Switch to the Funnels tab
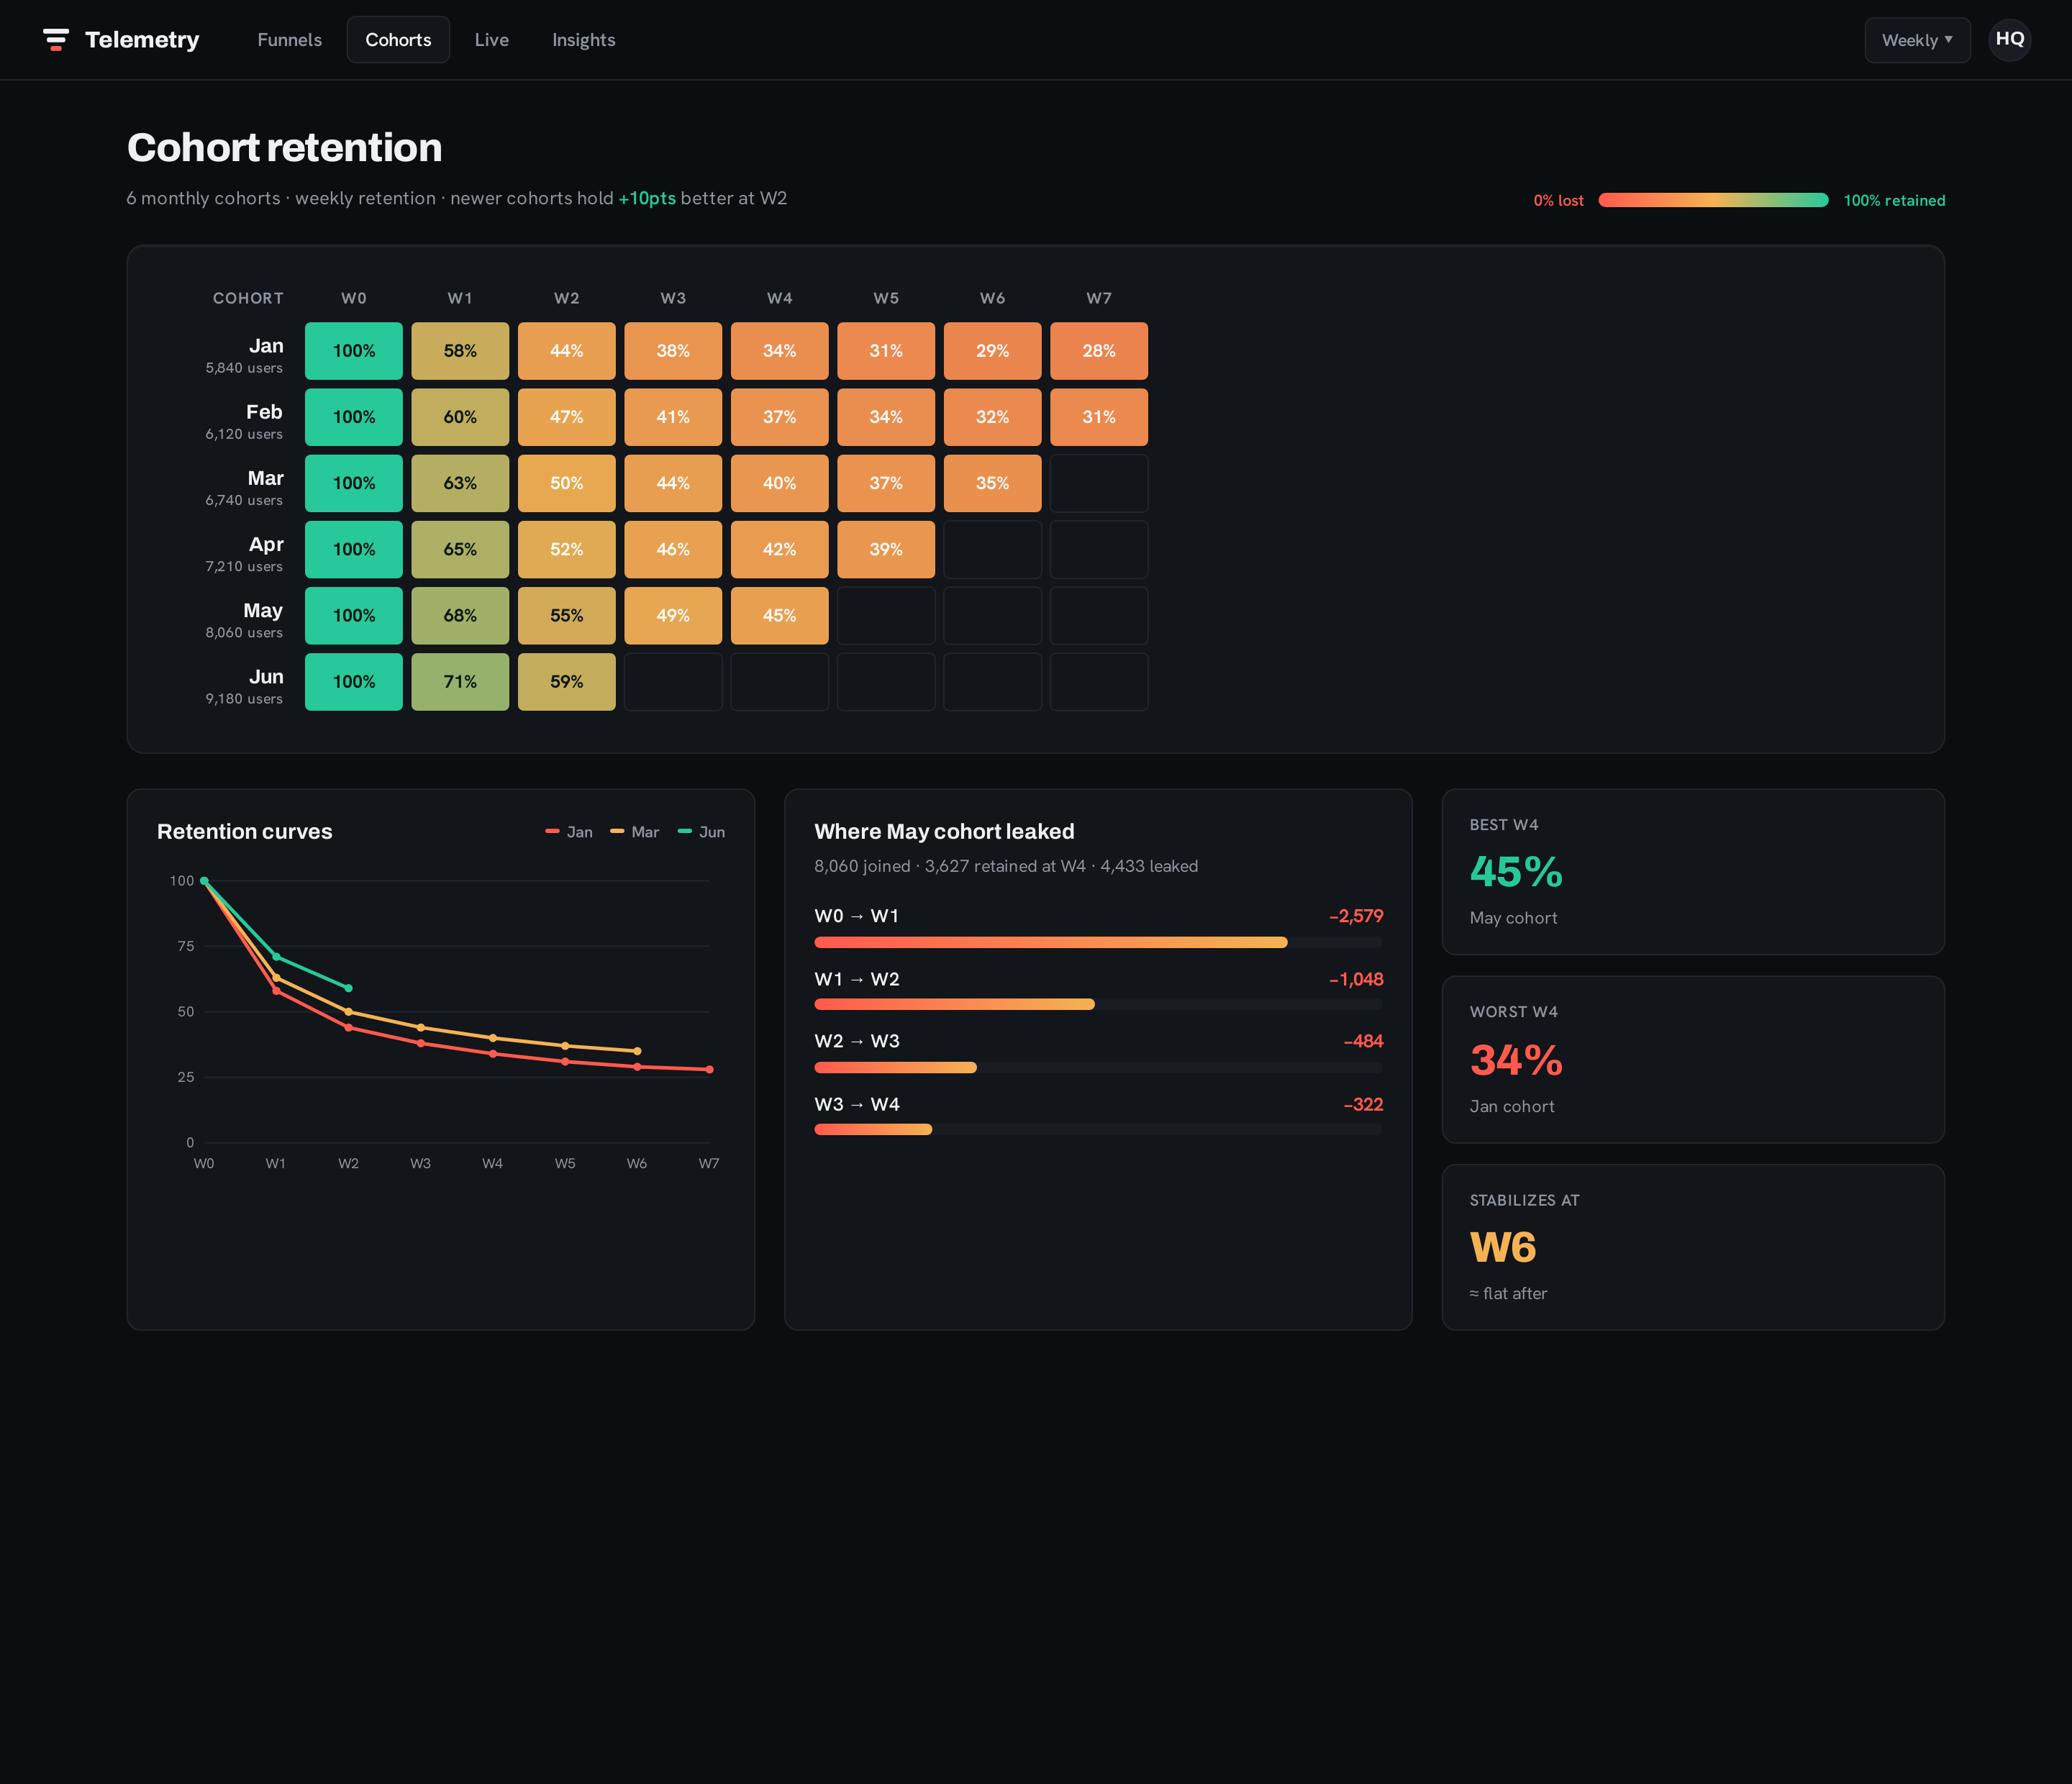This screenshot has height=1784, width=2072. (x=289, y=40)
